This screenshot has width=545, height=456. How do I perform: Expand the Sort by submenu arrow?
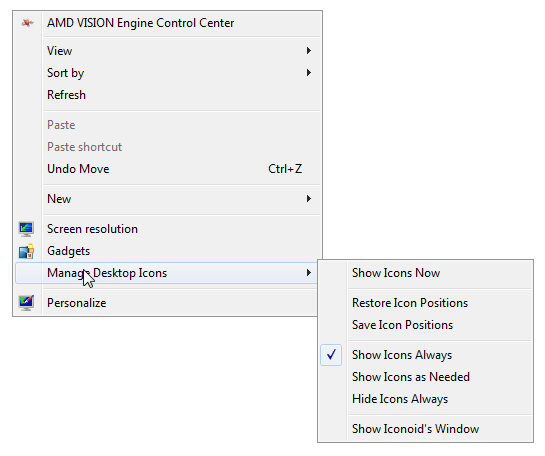coord(308,73)
